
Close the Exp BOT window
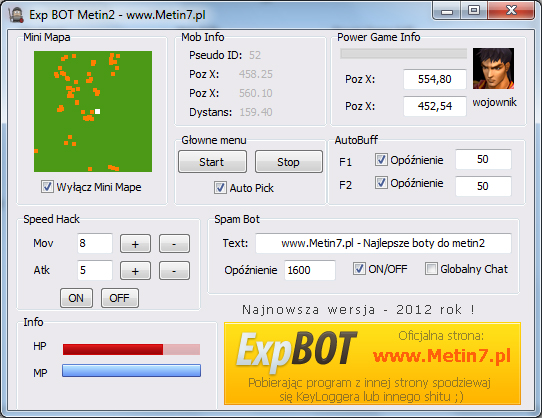tap(511, 11)
